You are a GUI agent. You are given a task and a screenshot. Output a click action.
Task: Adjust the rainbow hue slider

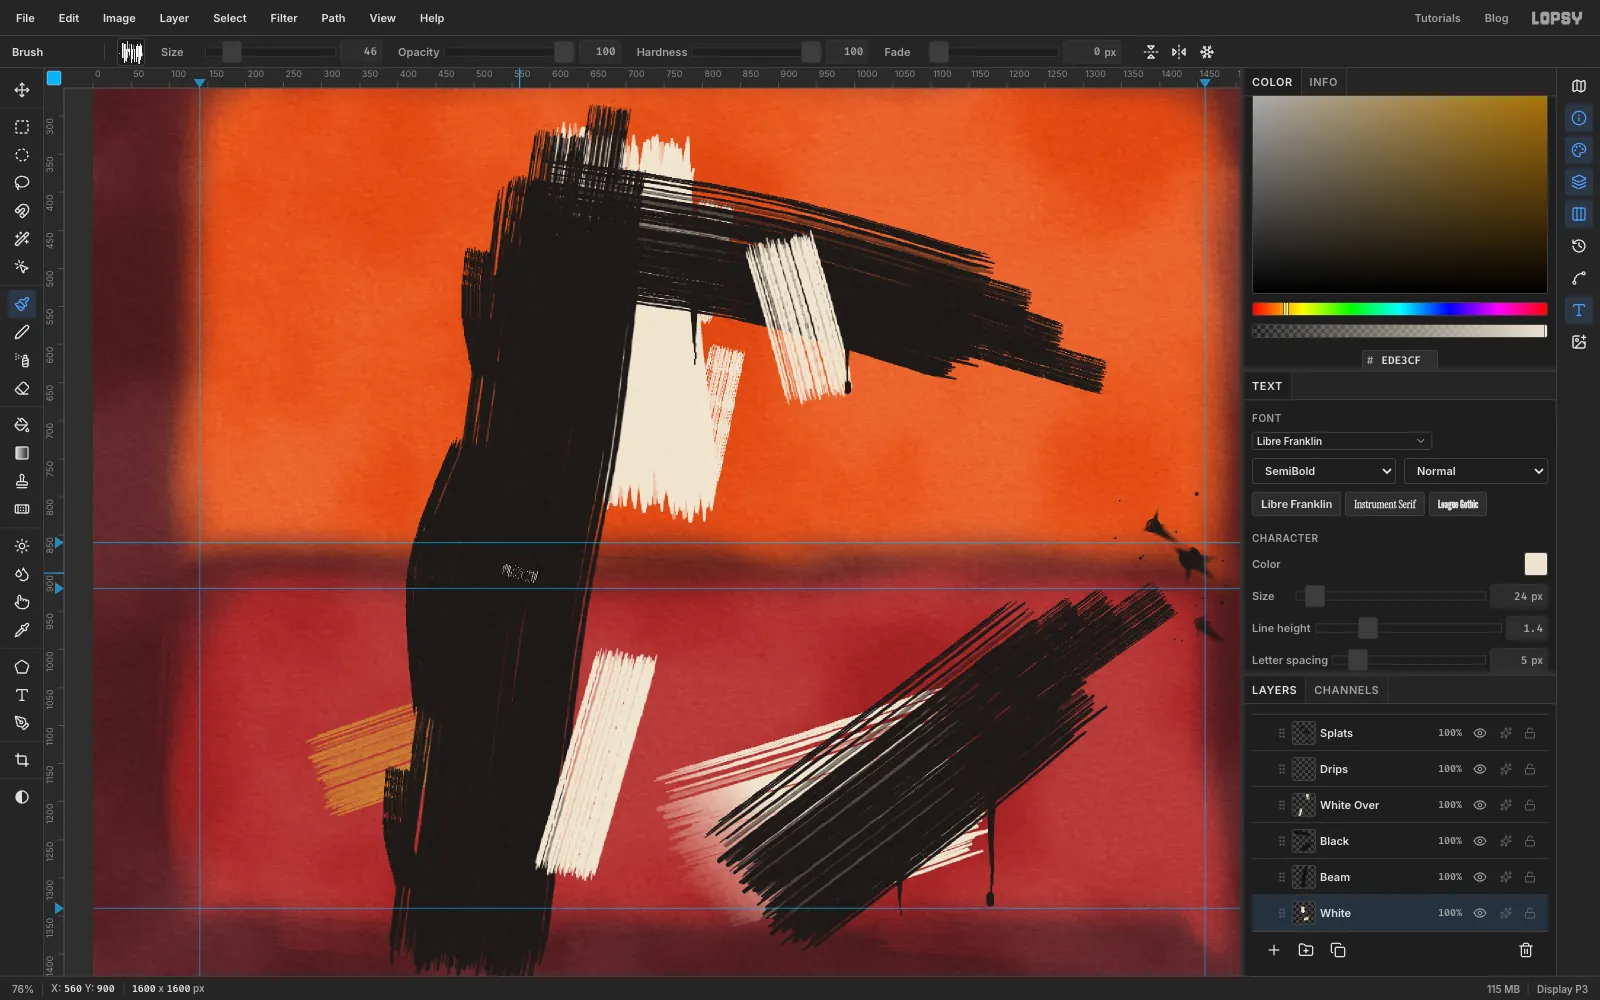point(1399,309)
